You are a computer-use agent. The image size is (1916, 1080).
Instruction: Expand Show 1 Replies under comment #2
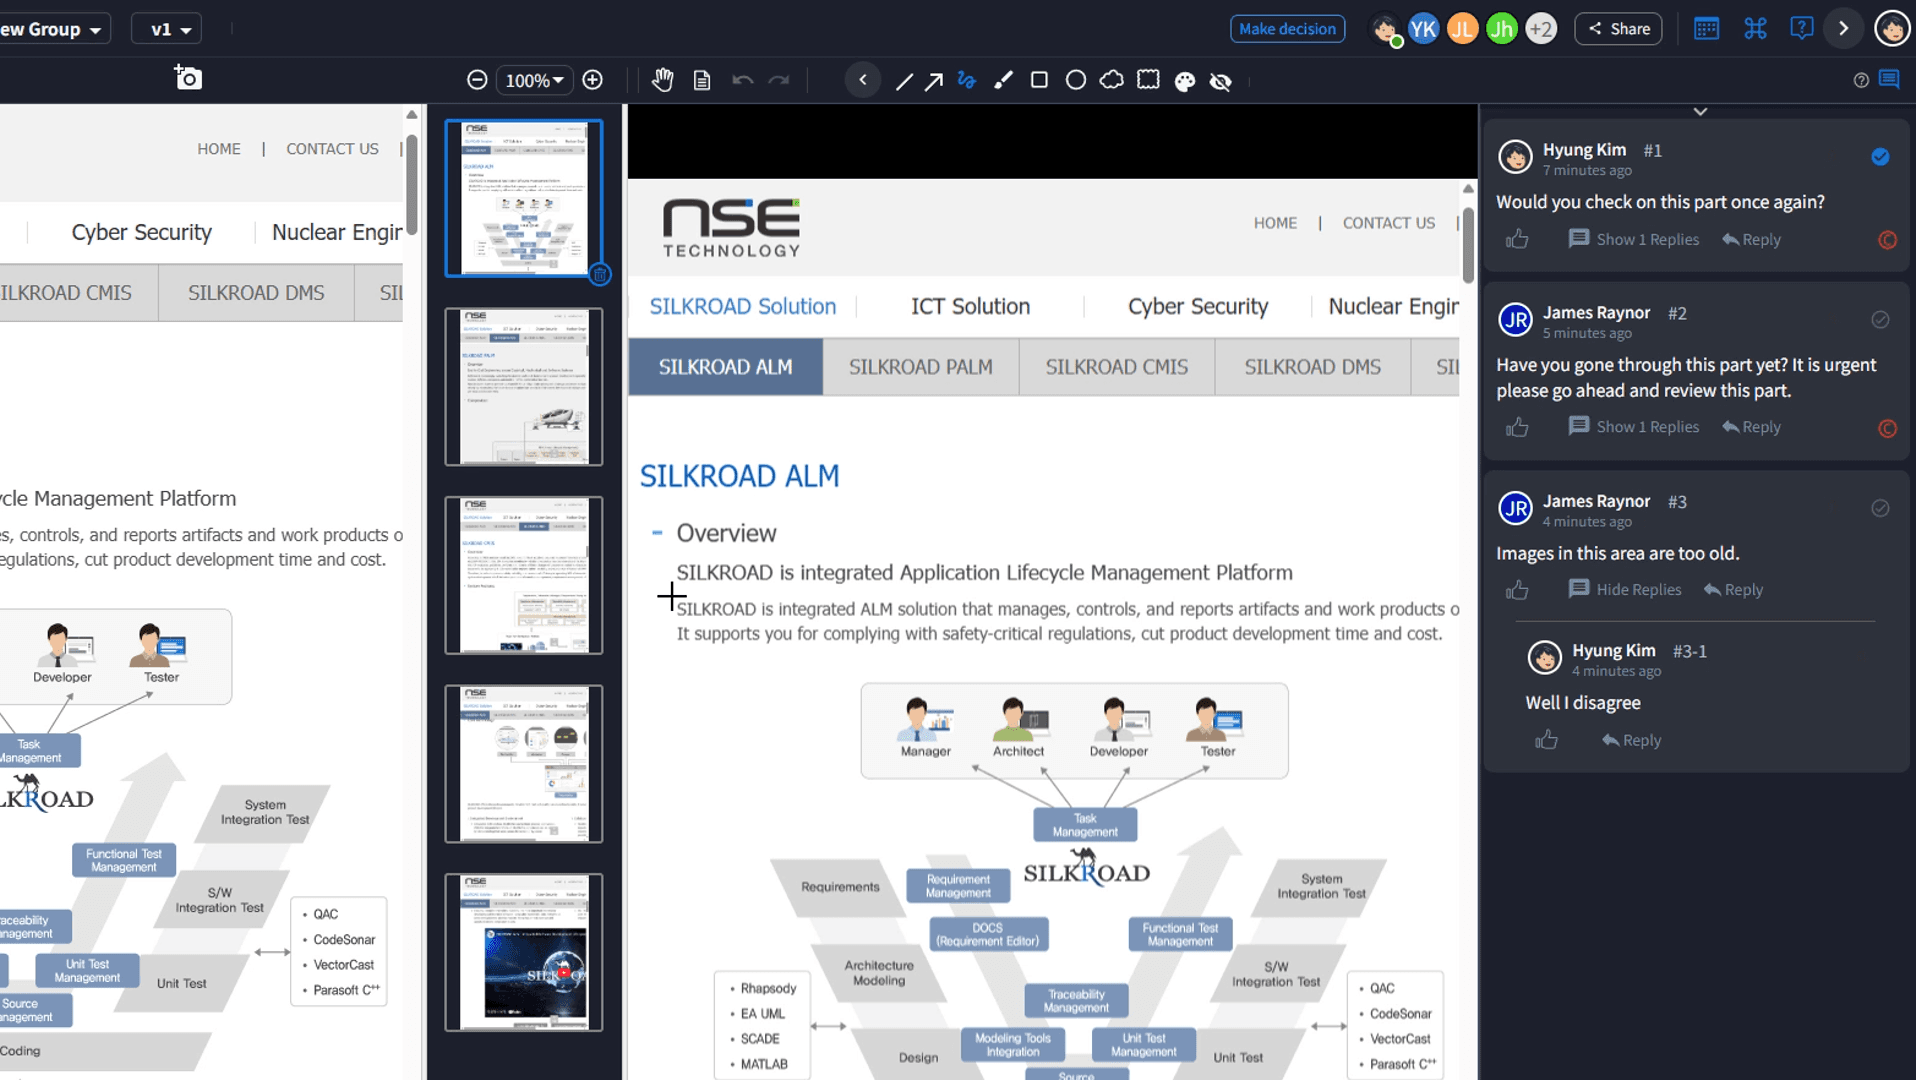tap(1634, 427)
